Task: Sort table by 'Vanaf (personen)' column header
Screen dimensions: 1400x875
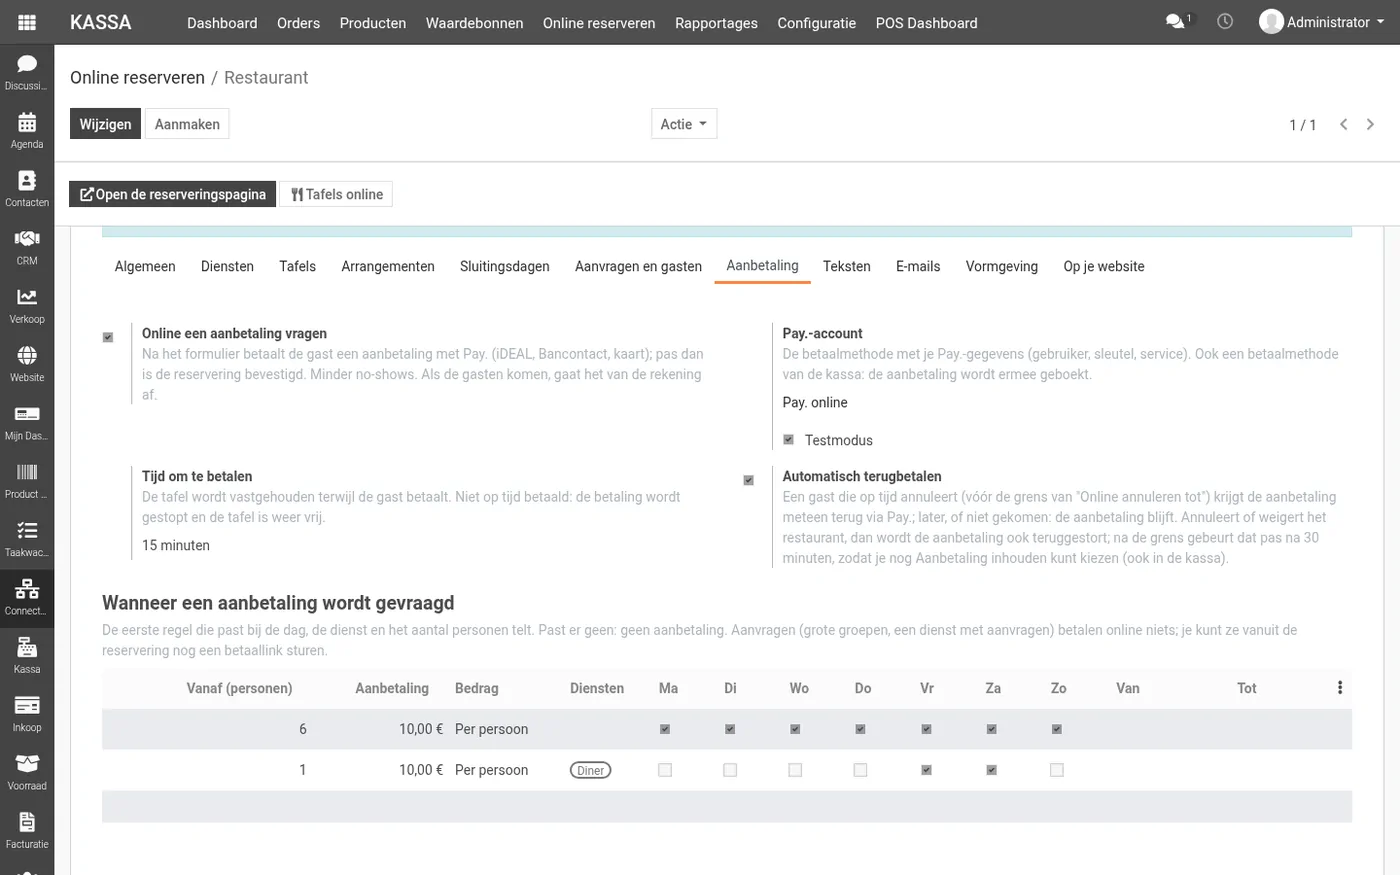Action: 240,688
